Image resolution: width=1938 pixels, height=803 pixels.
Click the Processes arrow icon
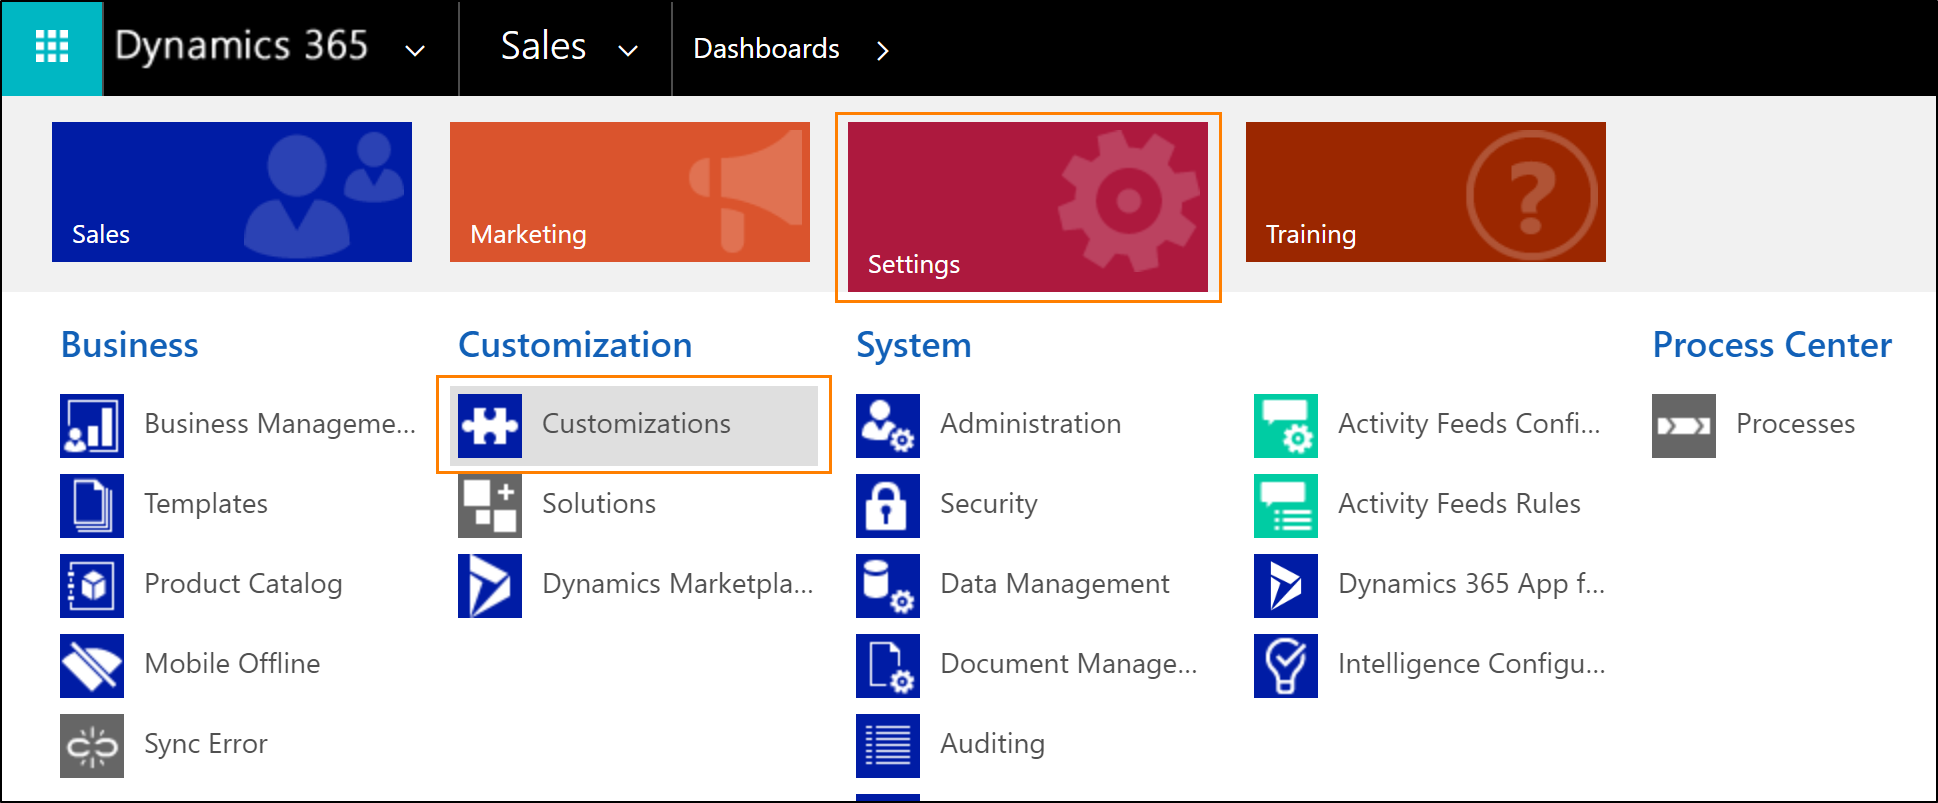[1684, 425]
